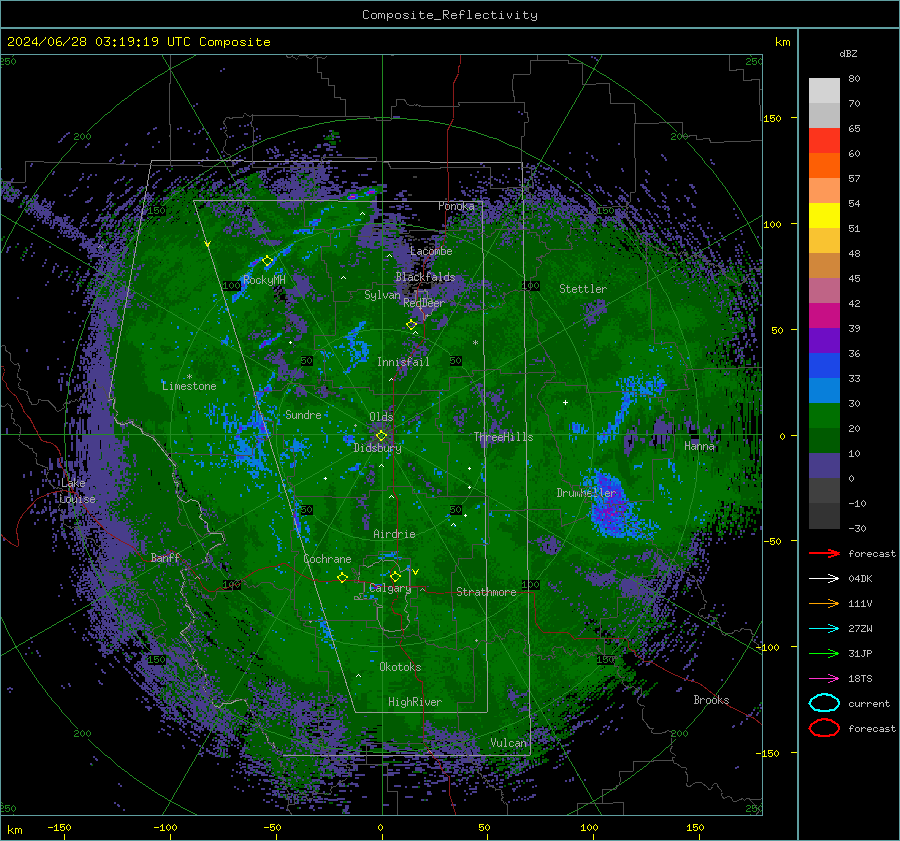Click the Lacombe label on map
Image resolution: width=900 pixels, height=841 pixels.
pos(431,251)
